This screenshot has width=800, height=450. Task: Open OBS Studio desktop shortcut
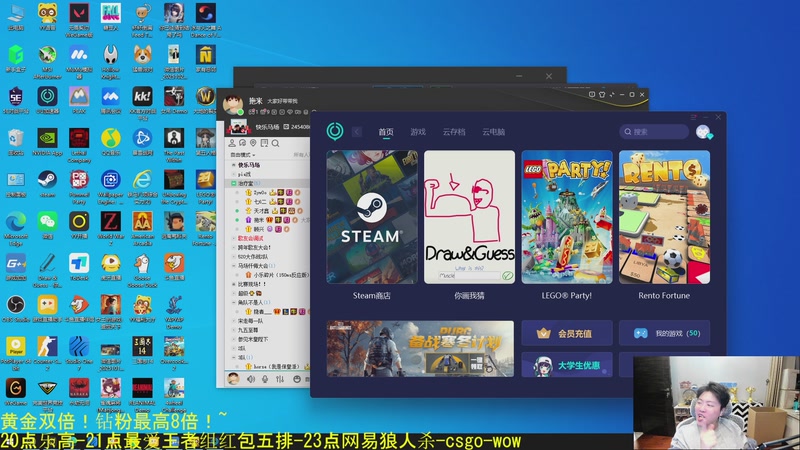(x=16, y=308)
